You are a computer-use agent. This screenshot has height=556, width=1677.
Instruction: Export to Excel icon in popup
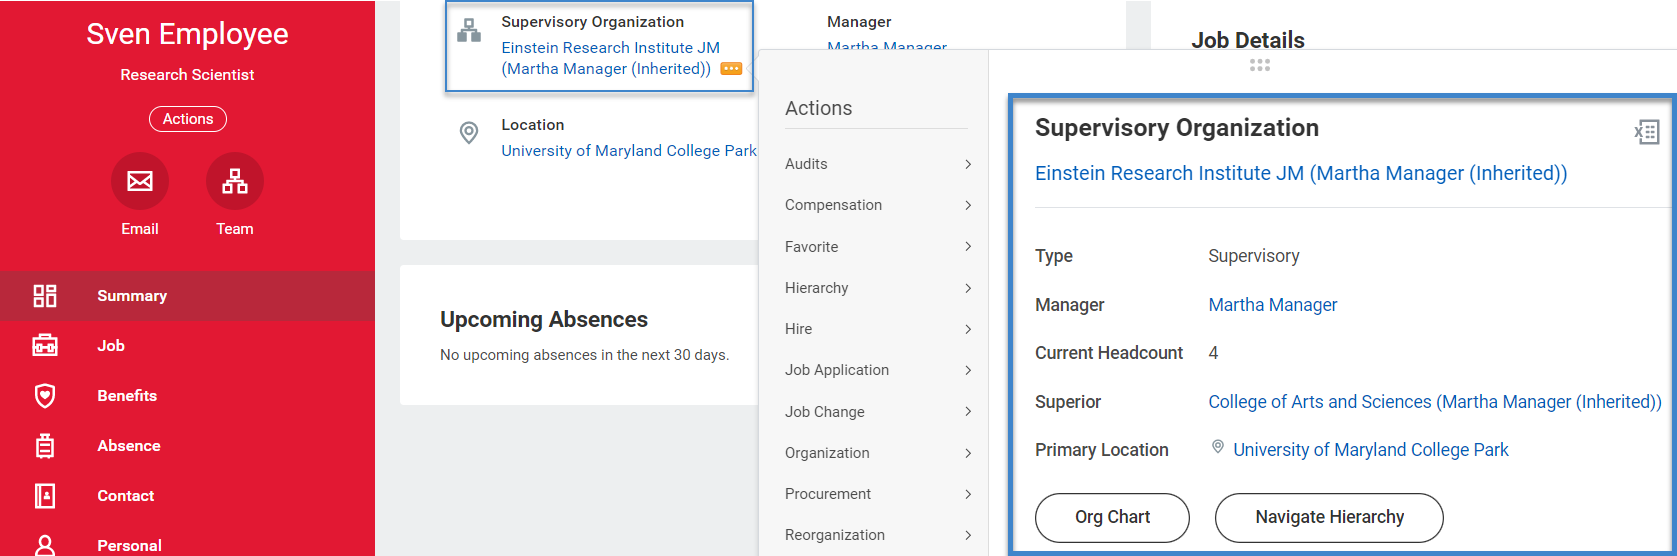pos(1646,132)
